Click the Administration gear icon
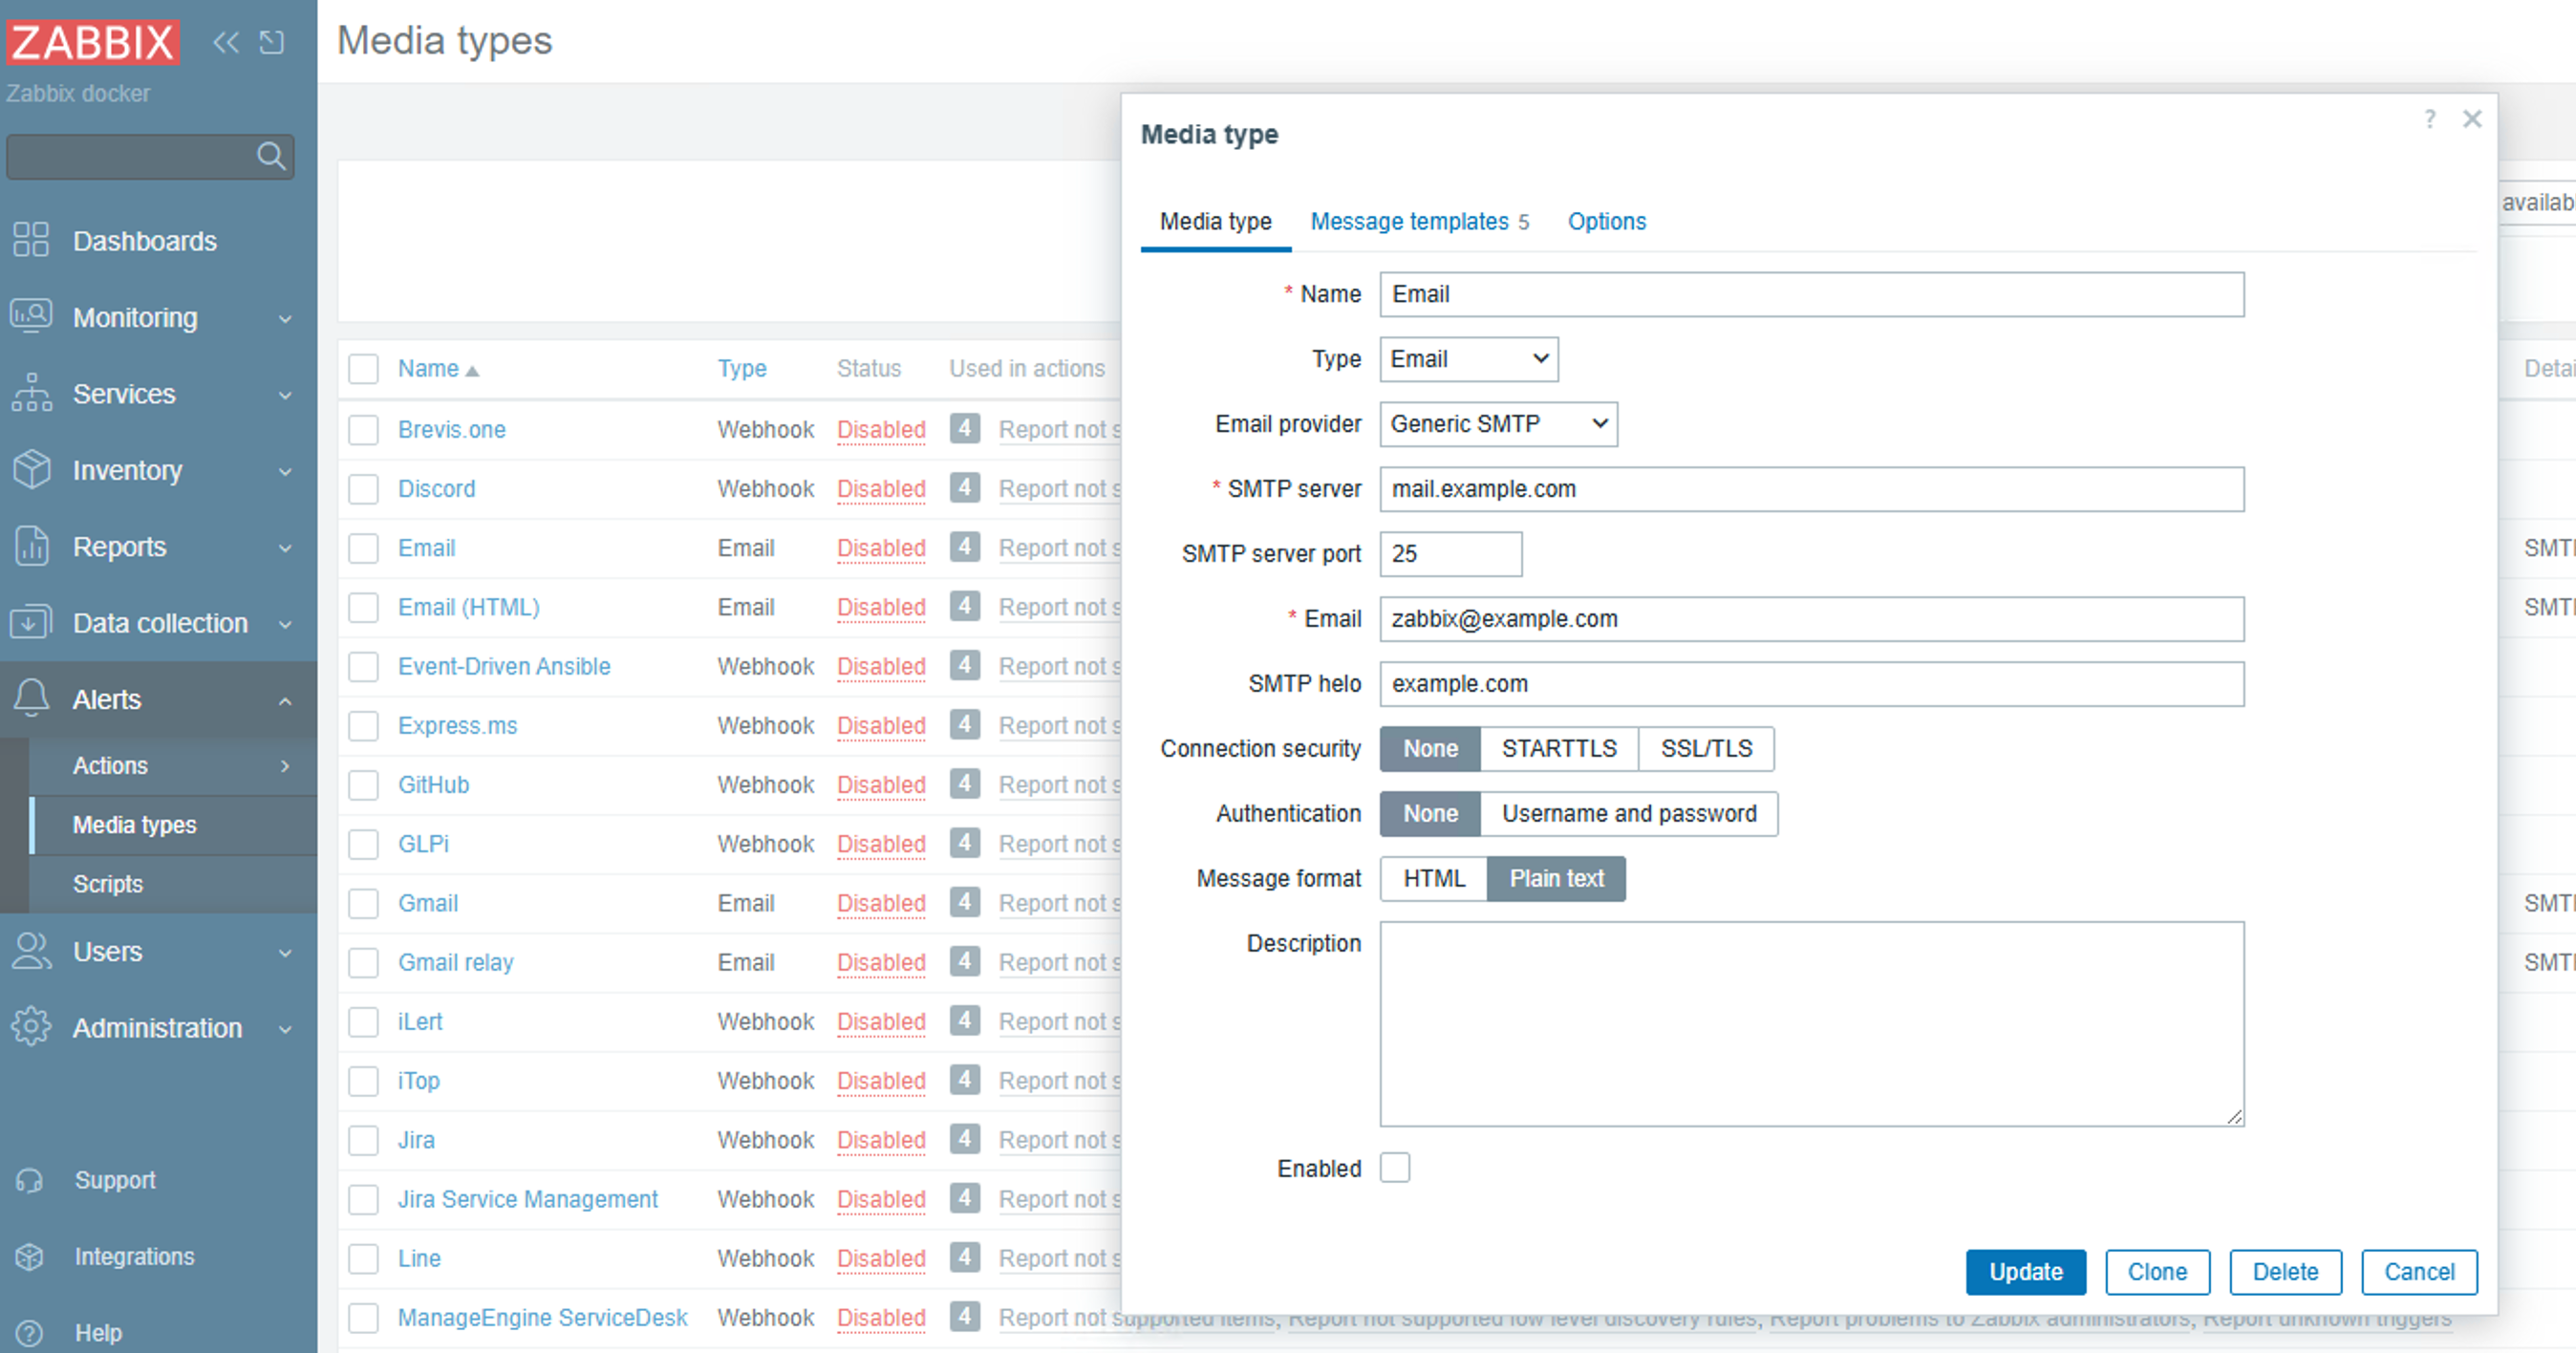The width and height of the screenshot is (2576, 1353). (x=31, y=1027)
